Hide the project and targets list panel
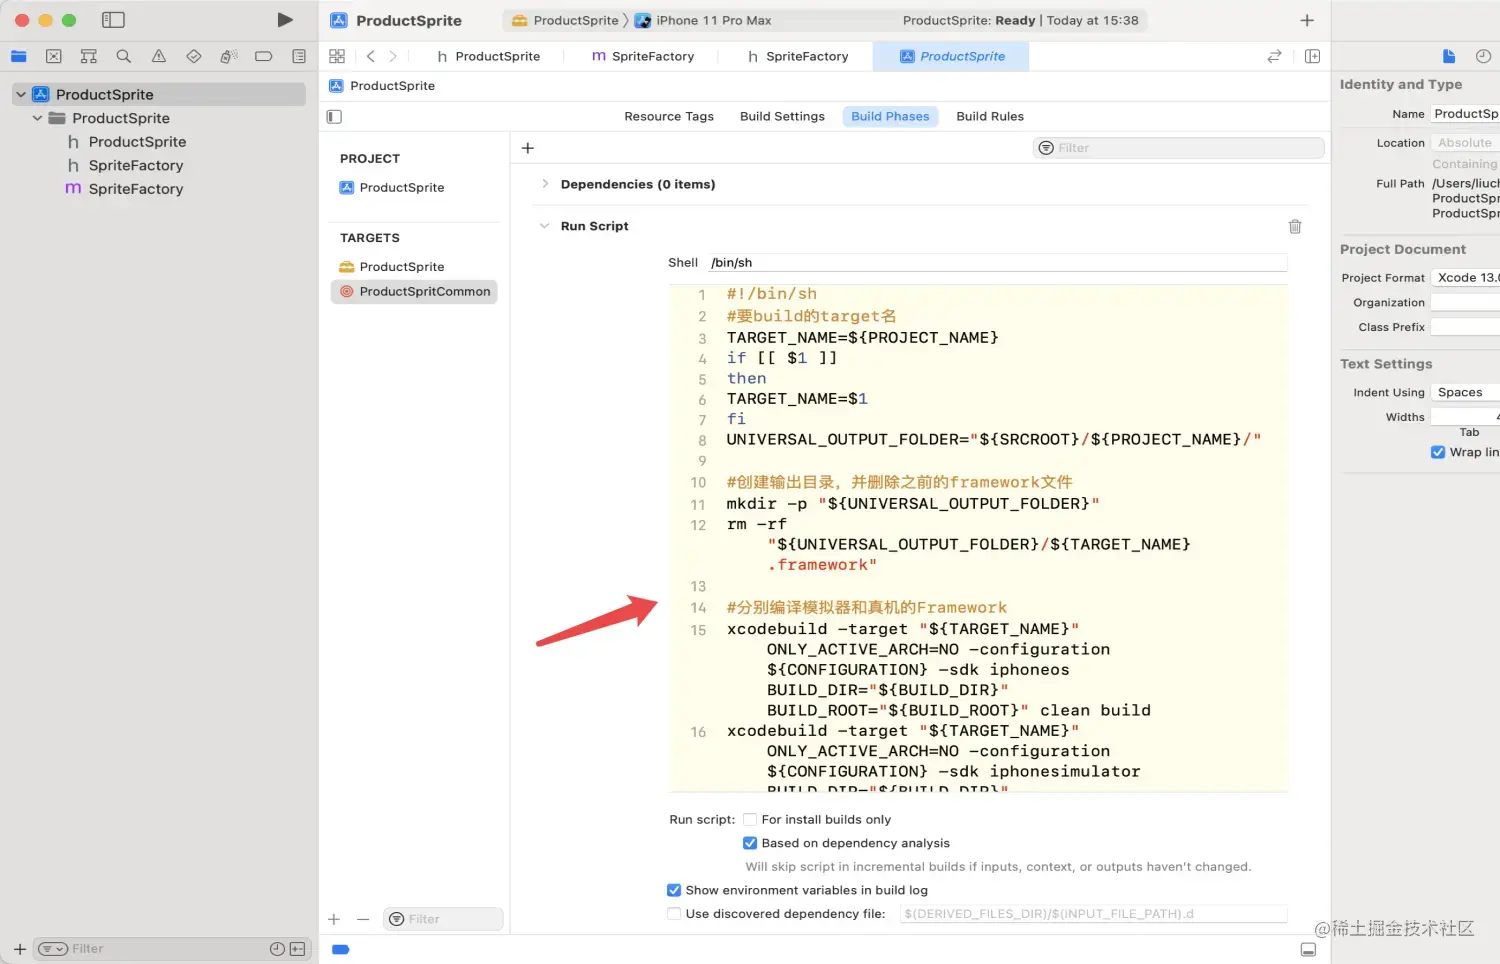 335,116
